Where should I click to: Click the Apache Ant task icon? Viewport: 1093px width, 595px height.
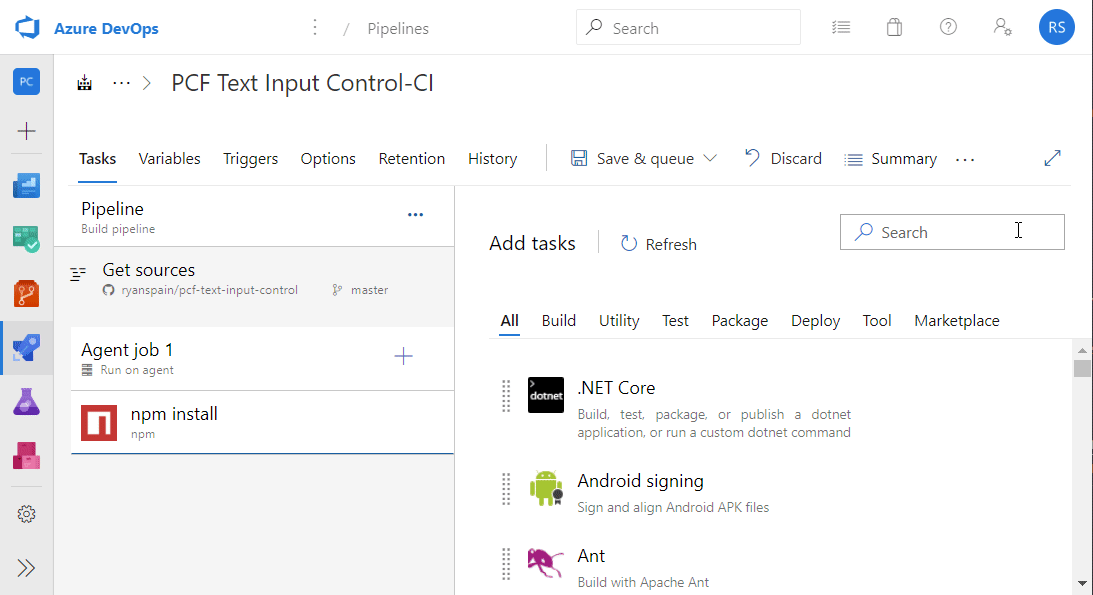pyautogui.click(x=545, y=563)
